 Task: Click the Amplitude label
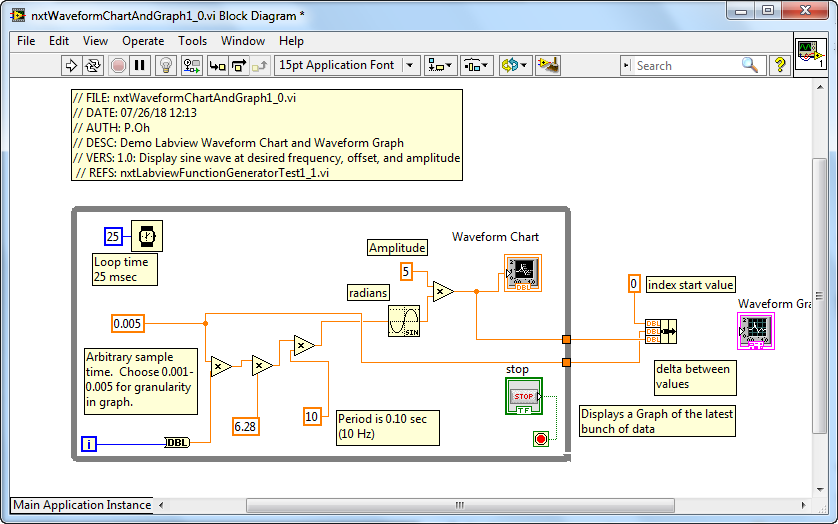[x=397, y=248]
